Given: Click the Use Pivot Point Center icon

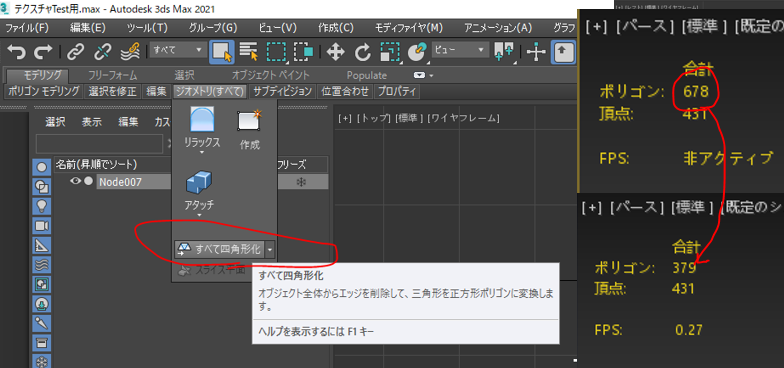Looking at the screenshot, I should (x=504, y=52).
